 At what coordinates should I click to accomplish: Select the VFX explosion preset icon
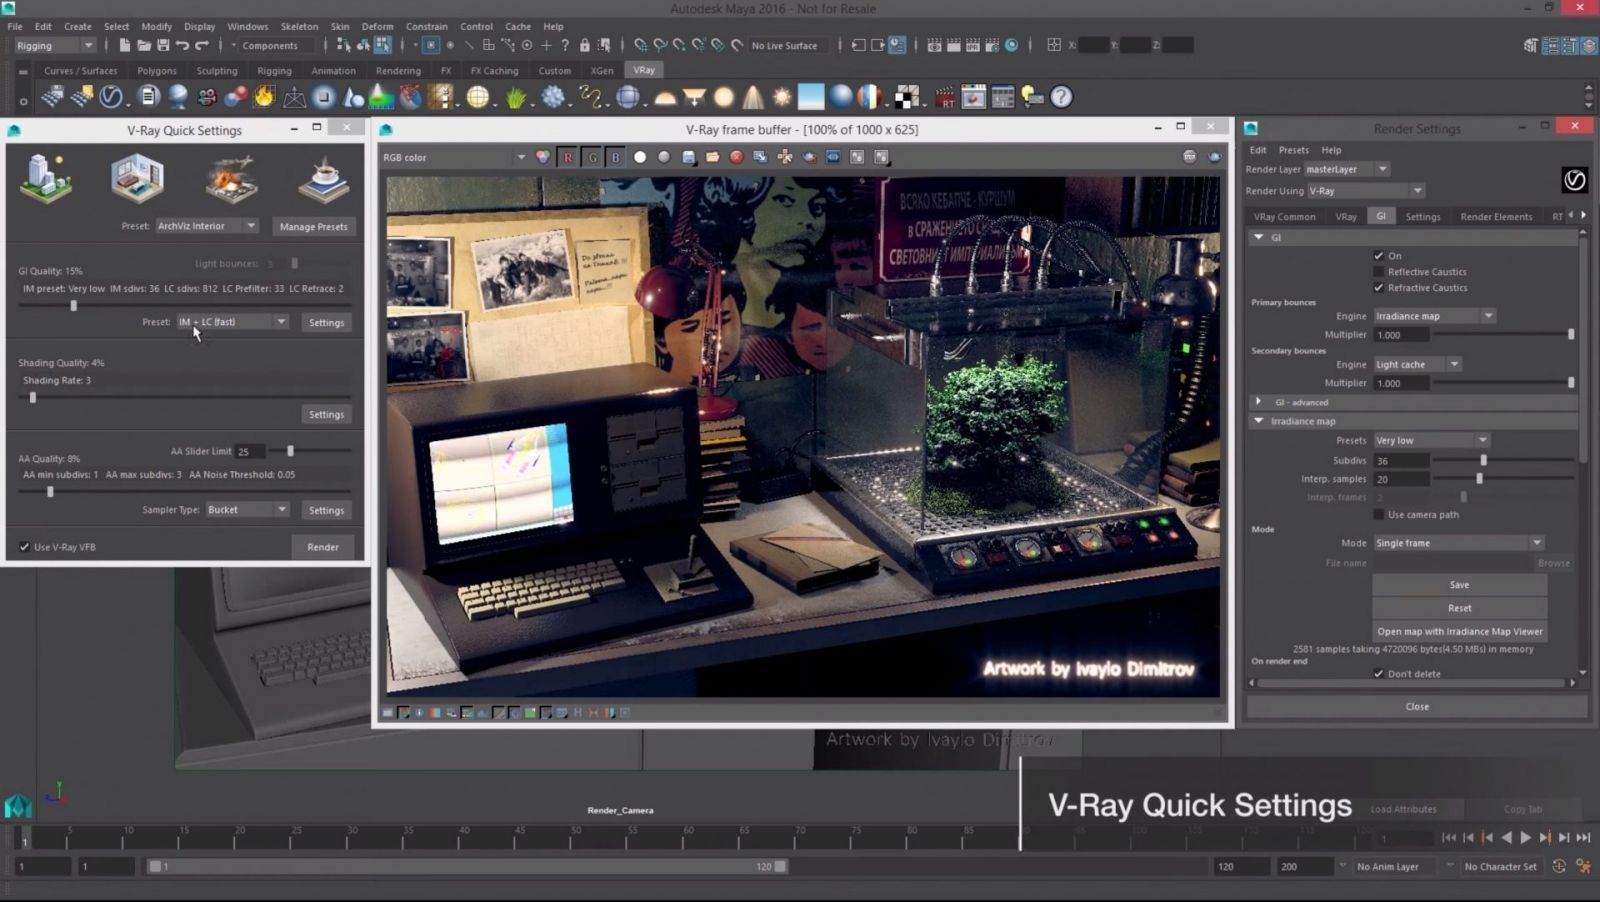pyautogui.click(x=231, y=179)
